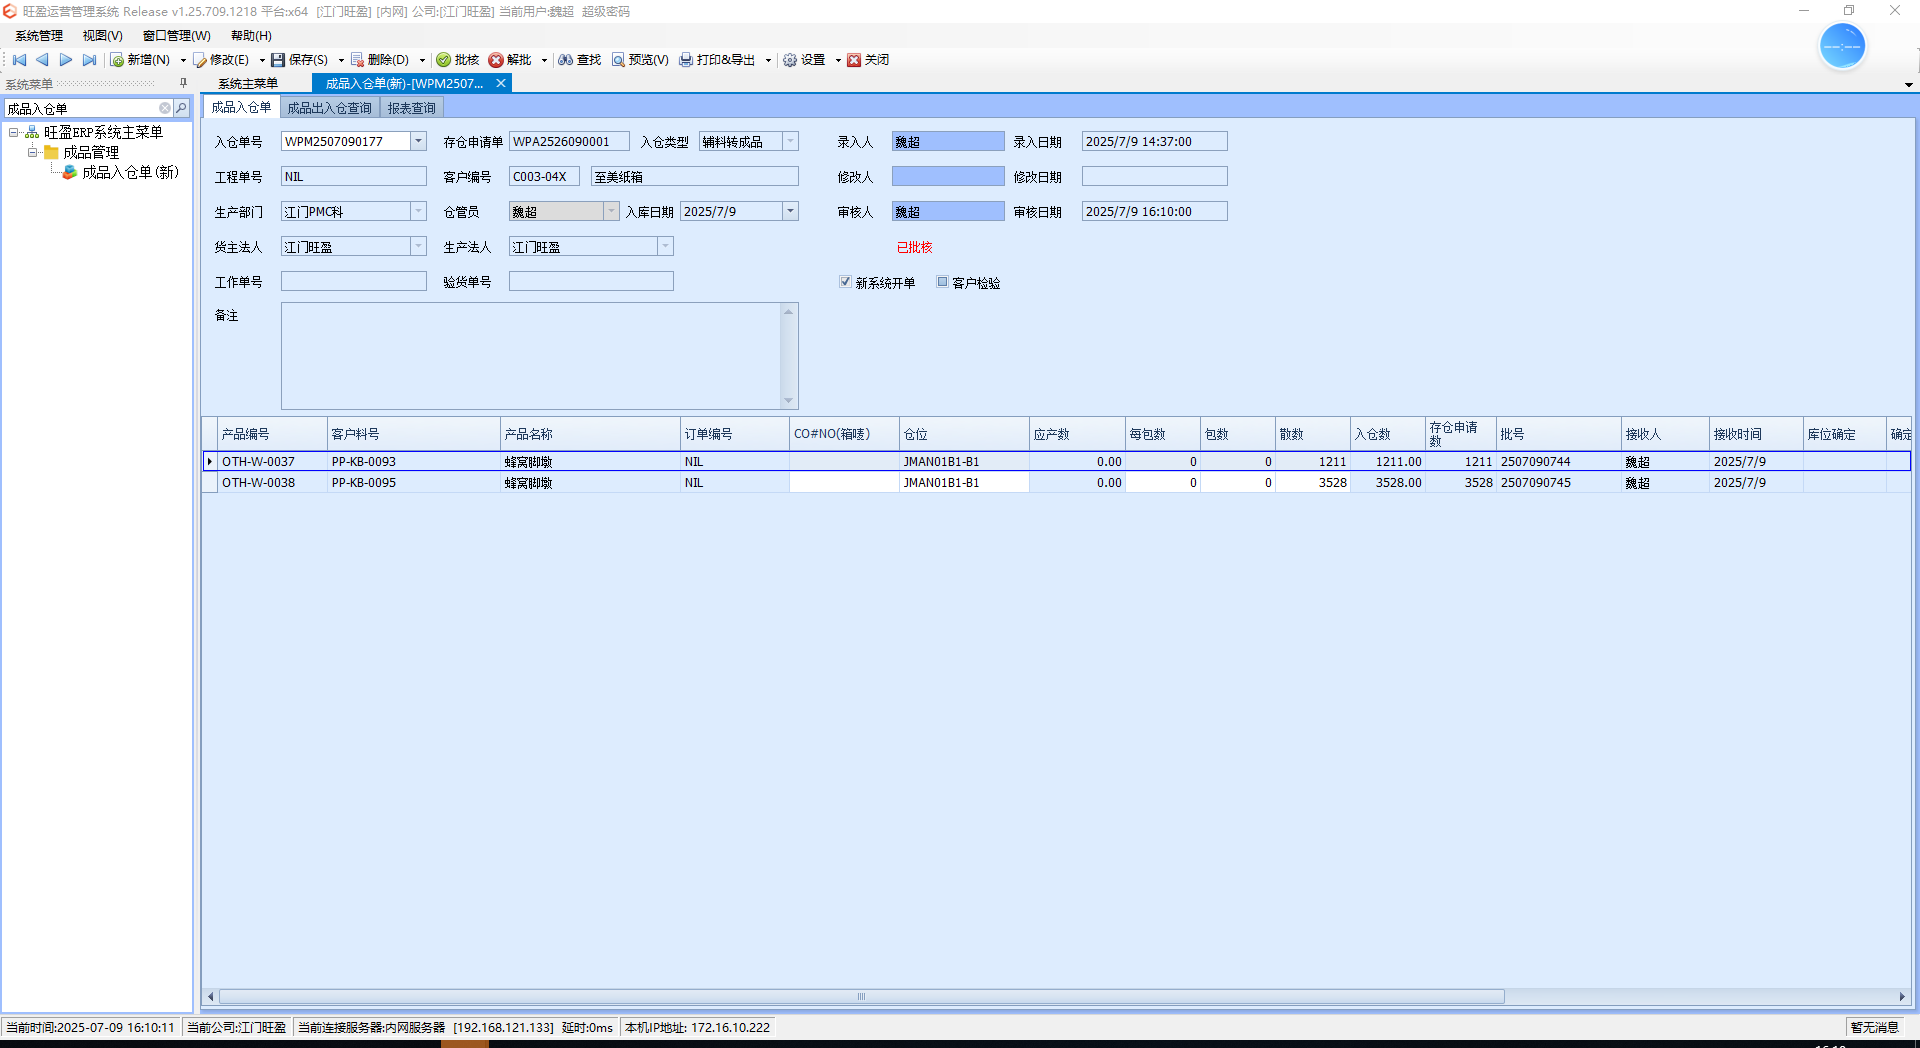Click the 关闭 close toolbar icon

pyautogui.click(x=854, y=60)
